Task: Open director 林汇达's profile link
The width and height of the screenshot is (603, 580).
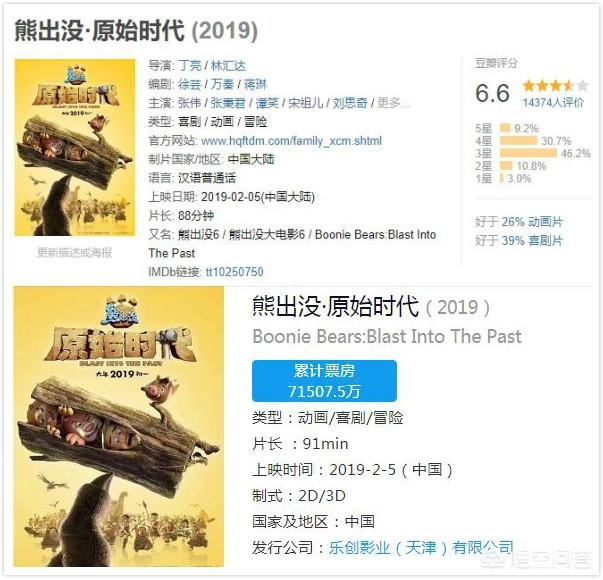Action: [x=228, y=66]
